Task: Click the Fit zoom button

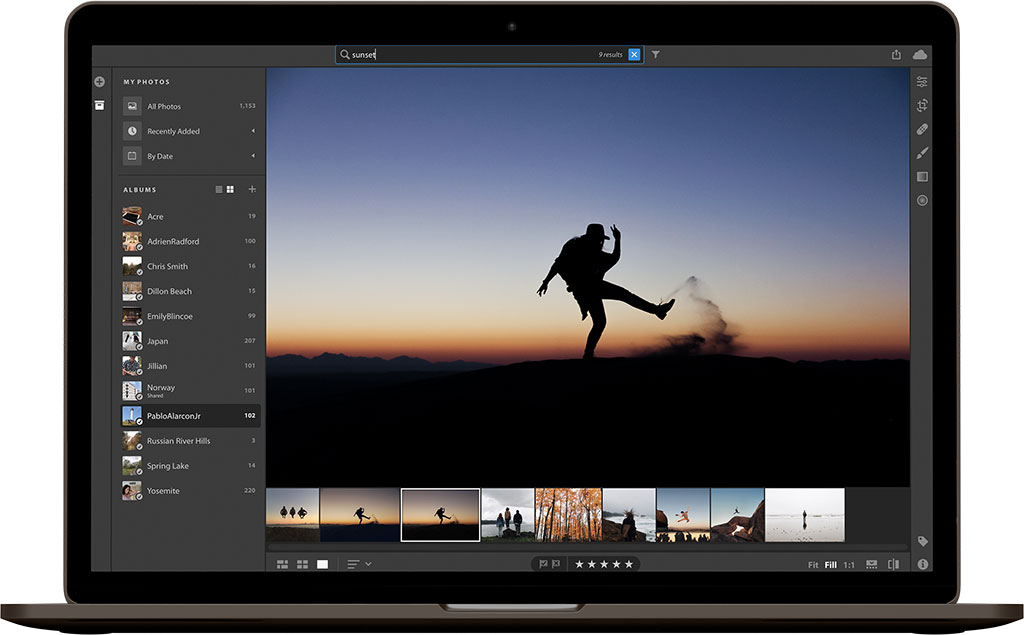Action: 813,565
